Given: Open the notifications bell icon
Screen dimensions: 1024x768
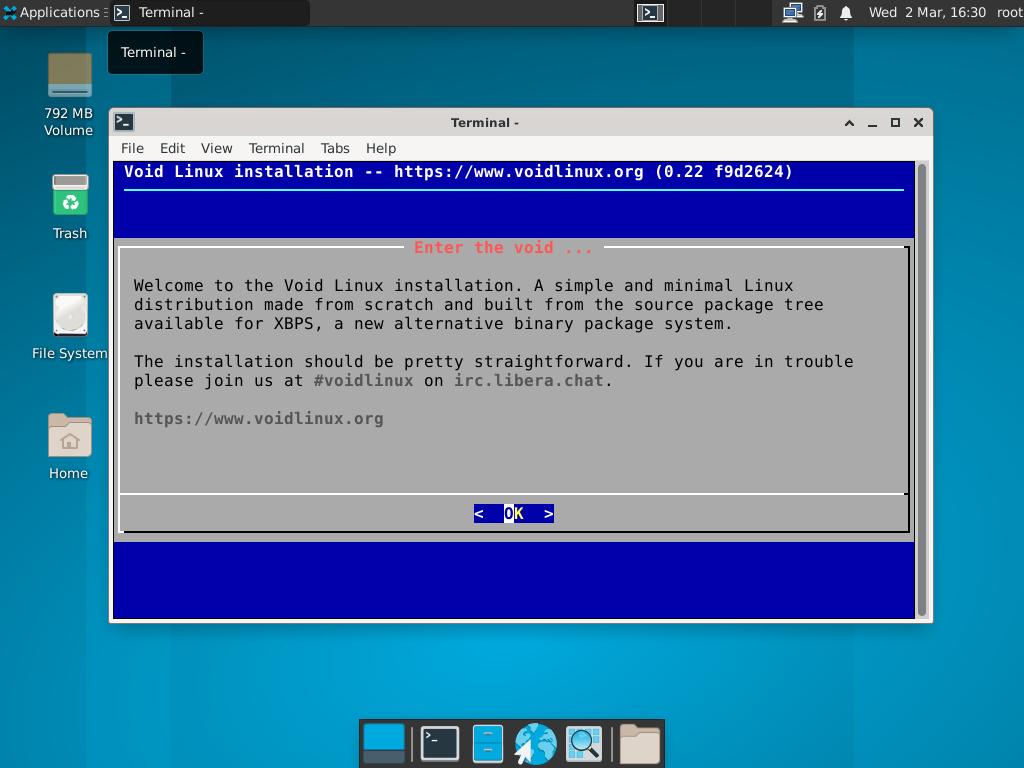Looking at the screenshot, I should point(846,12).
